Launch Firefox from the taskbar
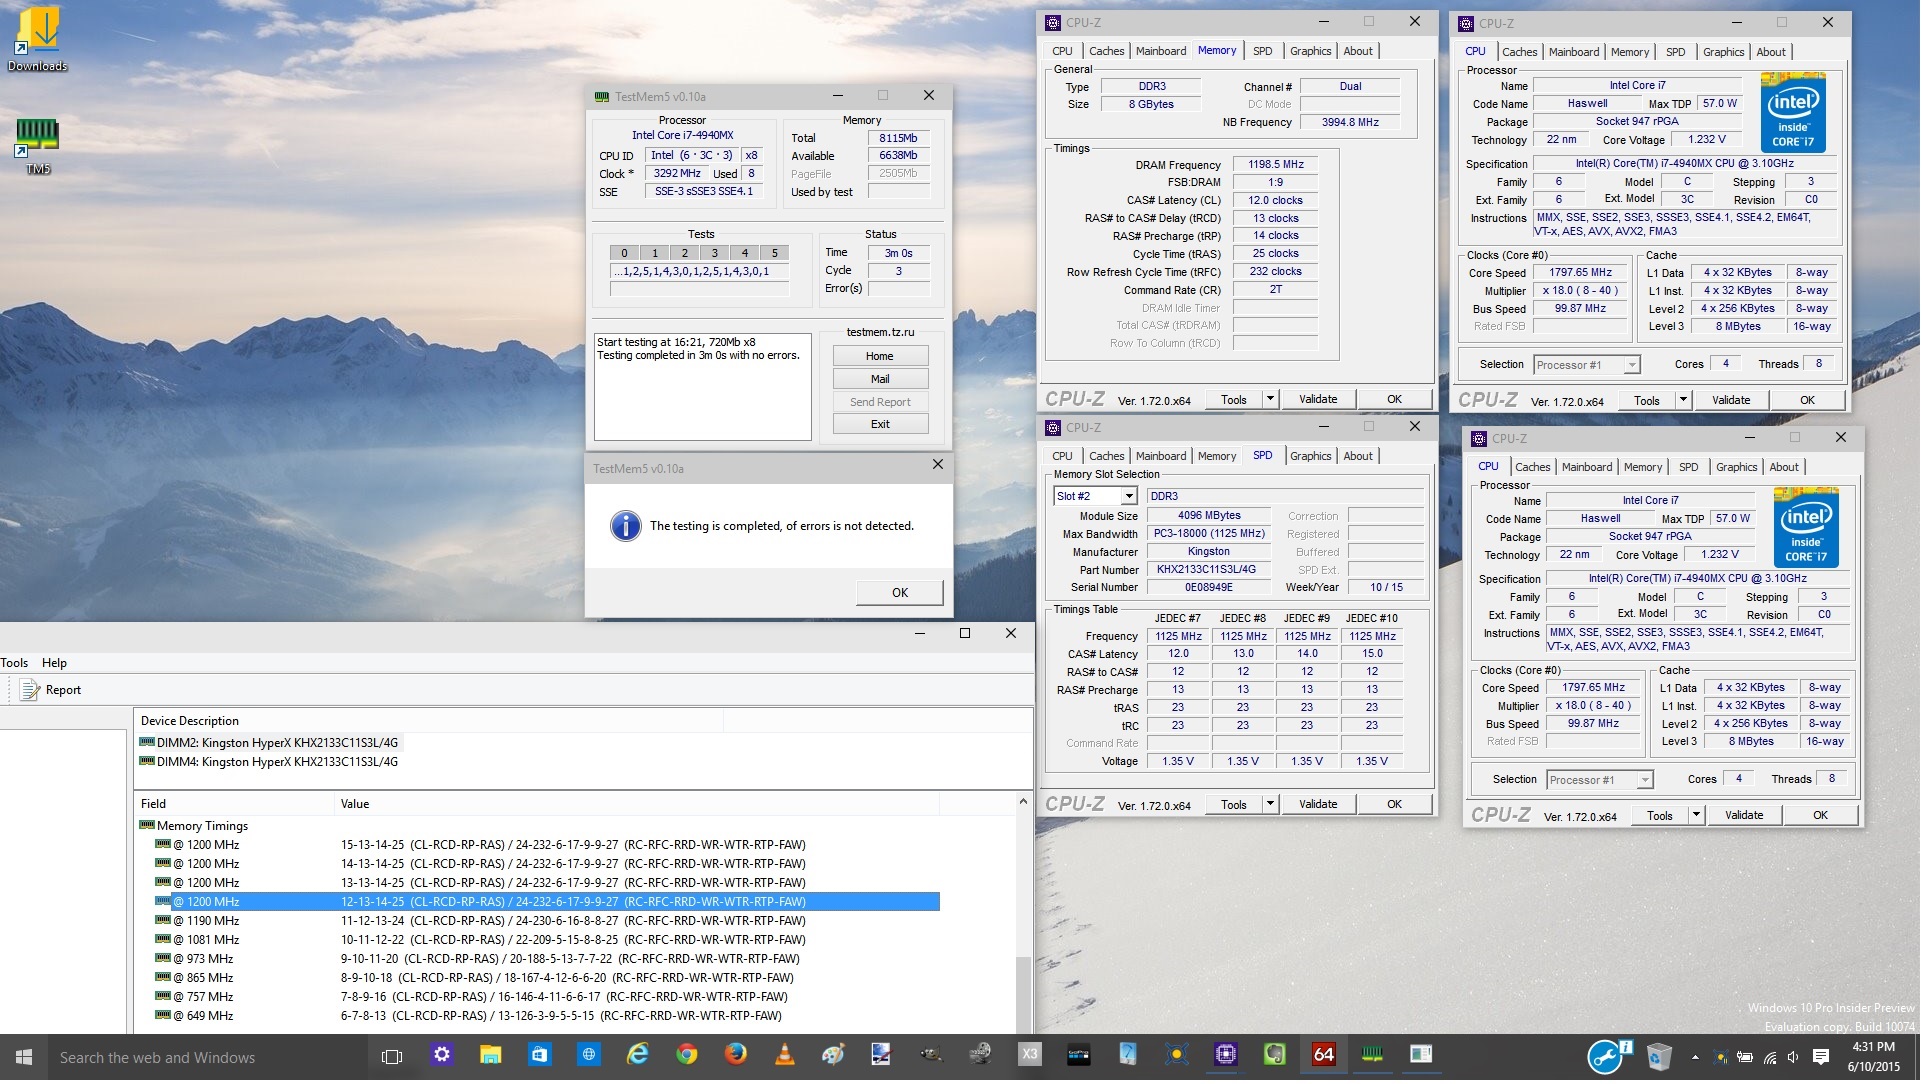Viewport: 1922px width, 1084px height. [x=736, y=1057]
